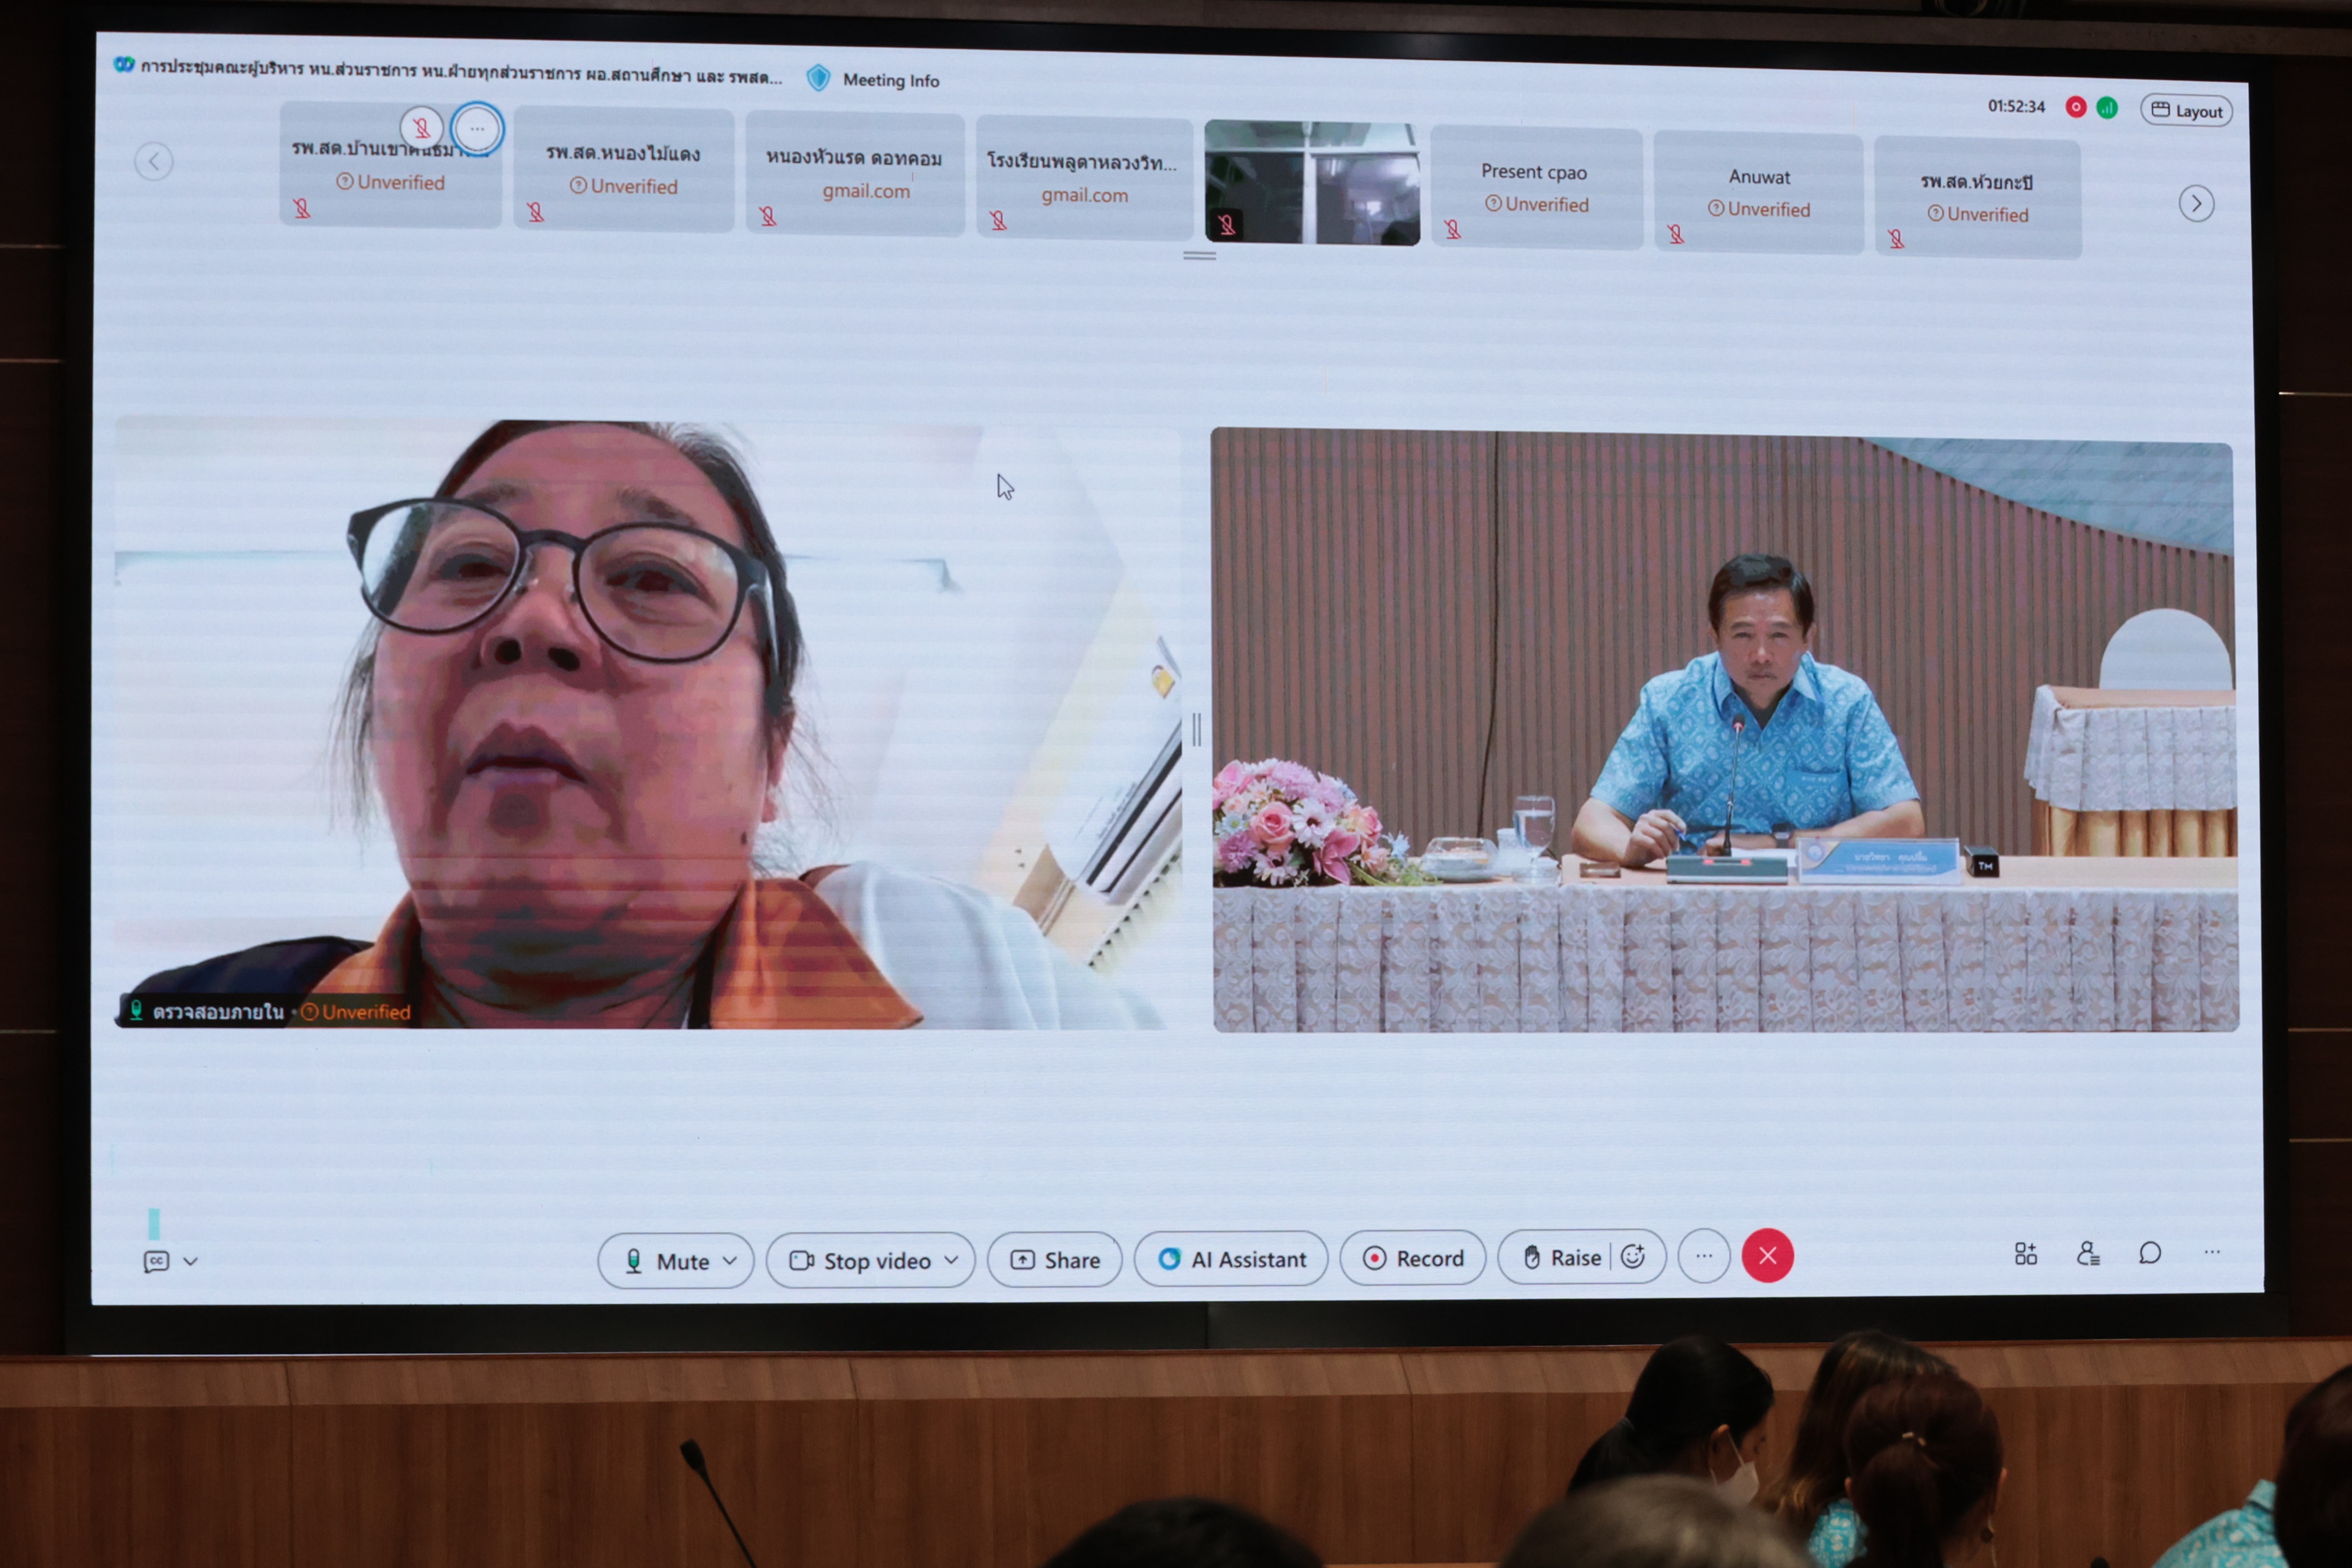Screen dimensions: 2352x1568
Task: Expand the closed captions options arrow
Action: pyautogui.click(x=191, y=1261)
